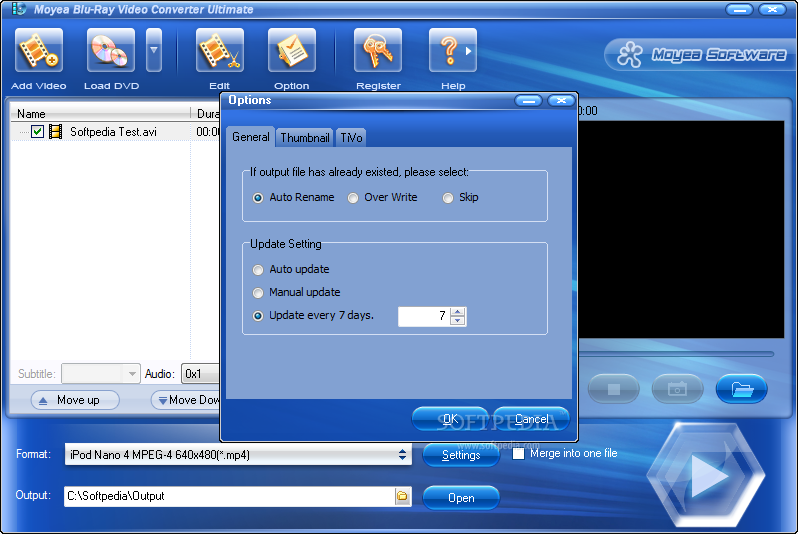The height and width of the screenshot is (534, 798).
Task: Click the Load DVD disc icon
Action: tap(110, 50)
